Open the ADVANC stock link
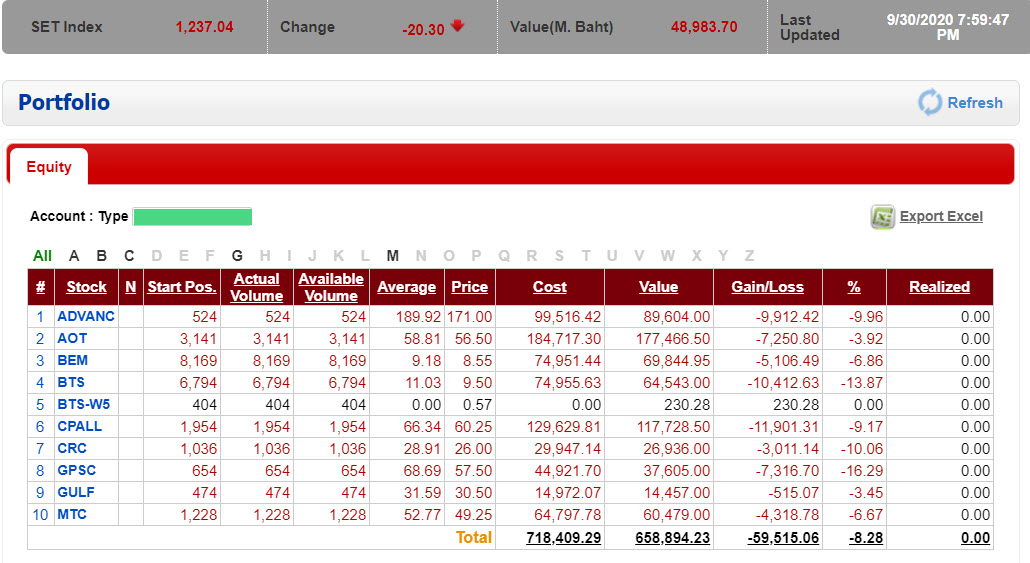Viewport: 1030px width, 563px height. coord(86,316)
